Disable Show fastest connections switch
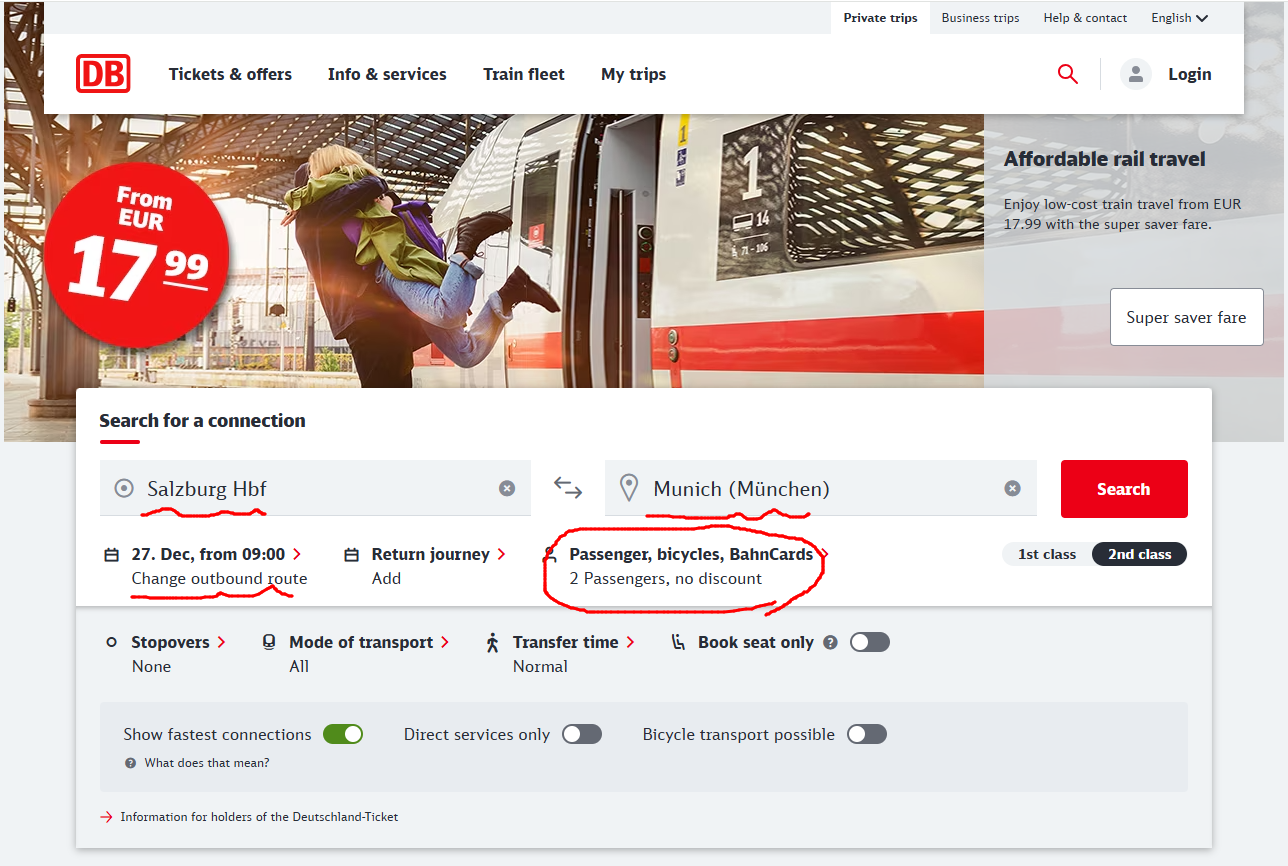This screenshot has height=866, width=1288. [343, 734]
